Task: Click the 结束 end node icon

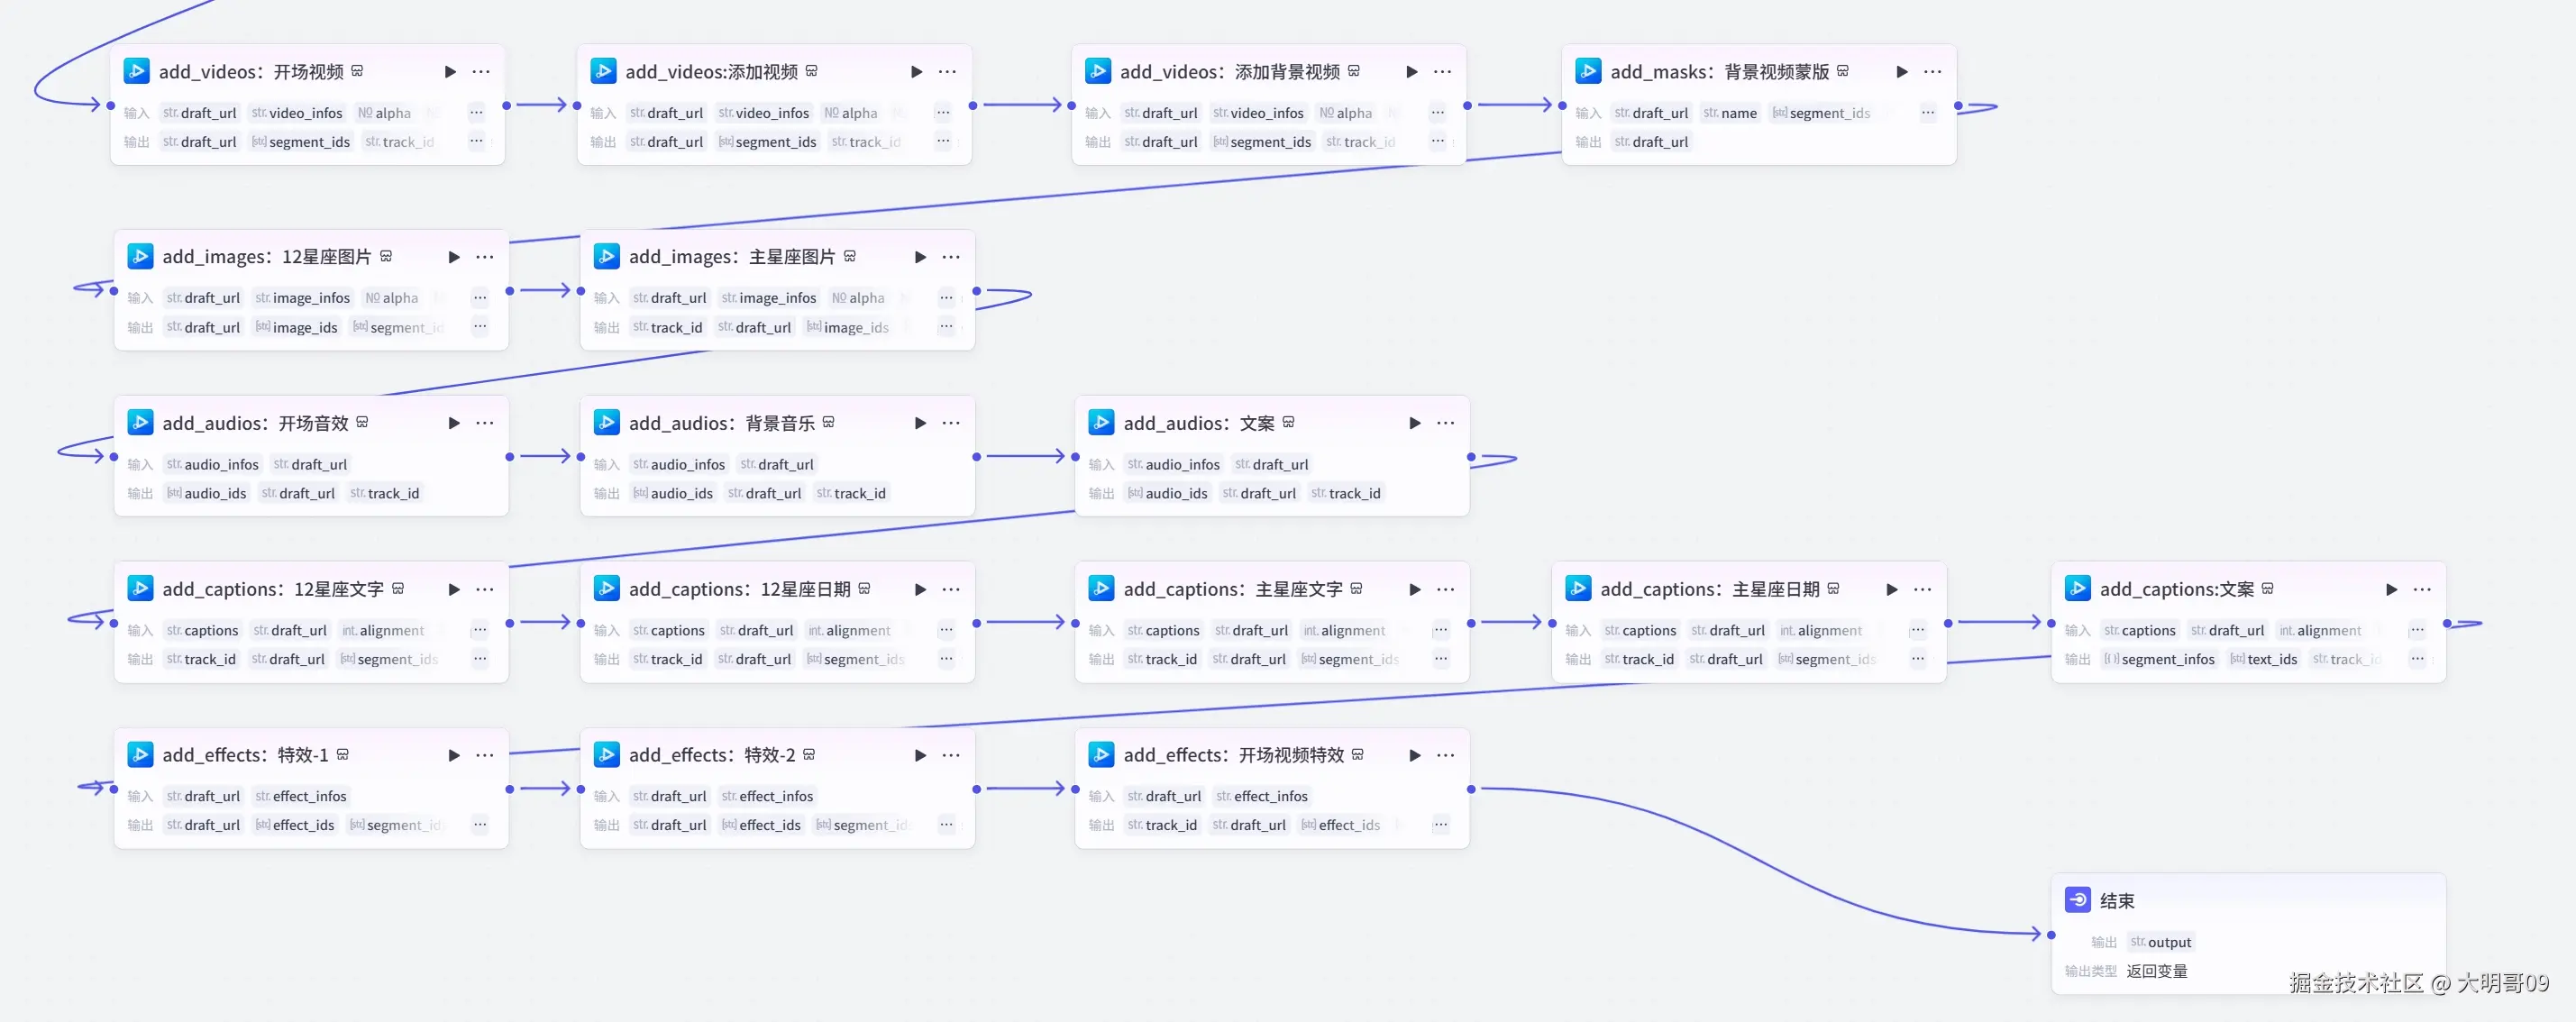Action: point(2077,900)
